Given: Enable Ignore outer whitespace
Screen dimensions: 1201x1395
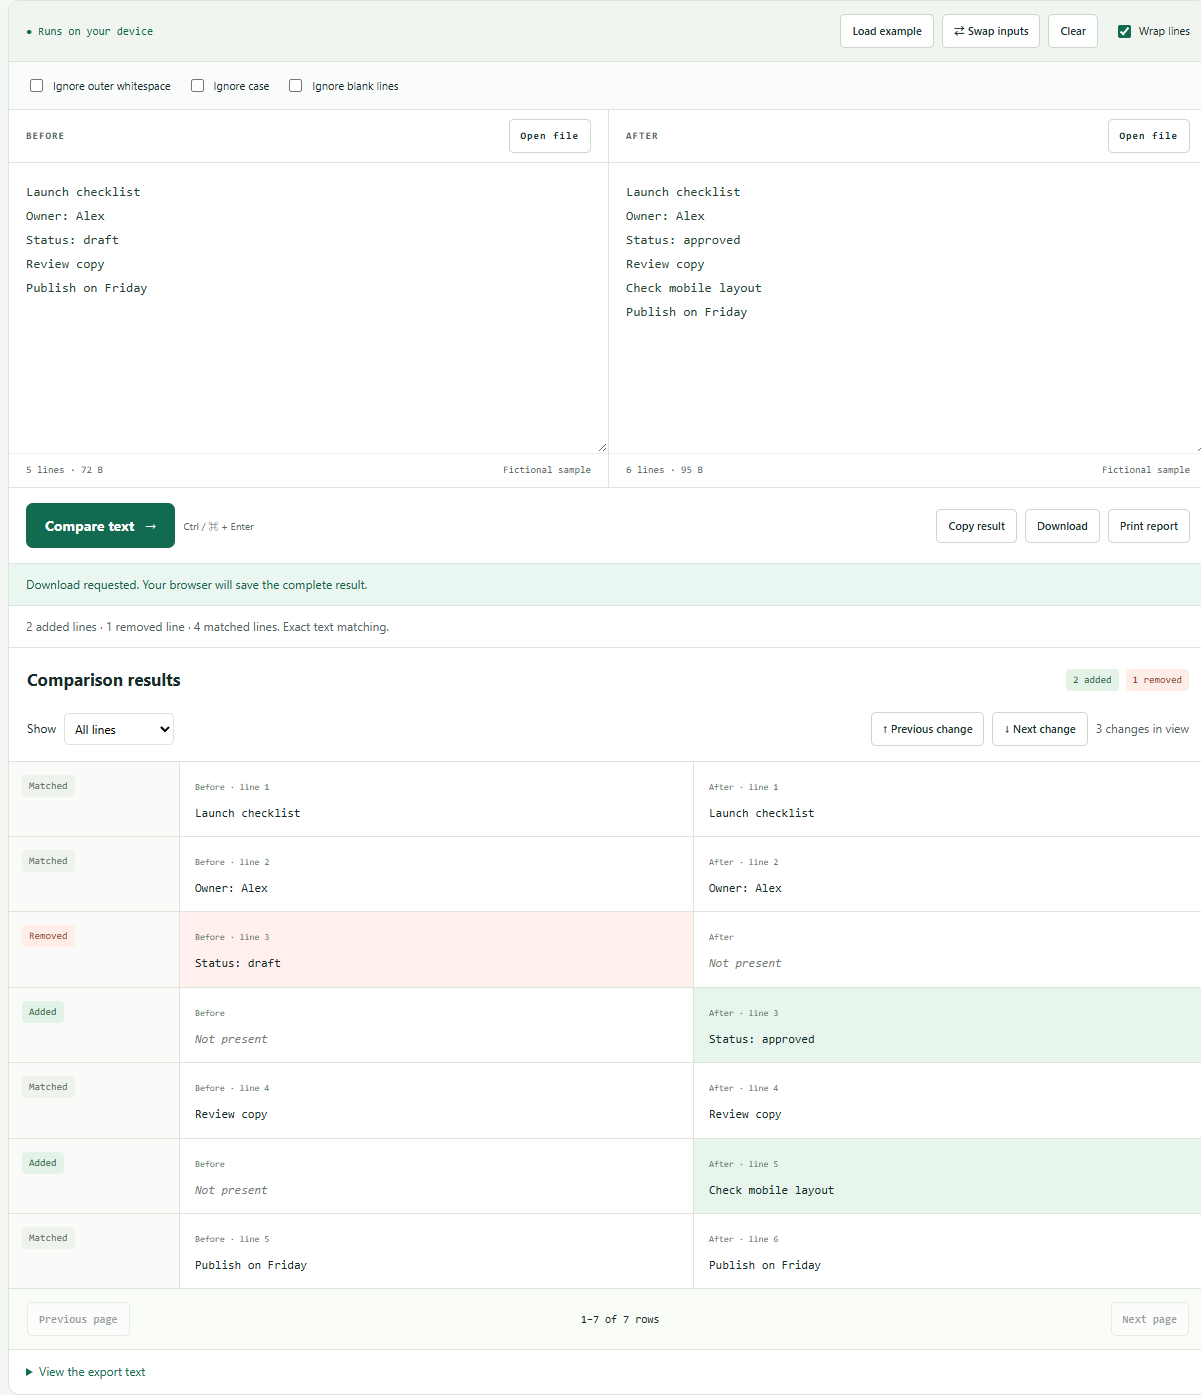Looking at the screenshot, I should (x=37, y=86).
